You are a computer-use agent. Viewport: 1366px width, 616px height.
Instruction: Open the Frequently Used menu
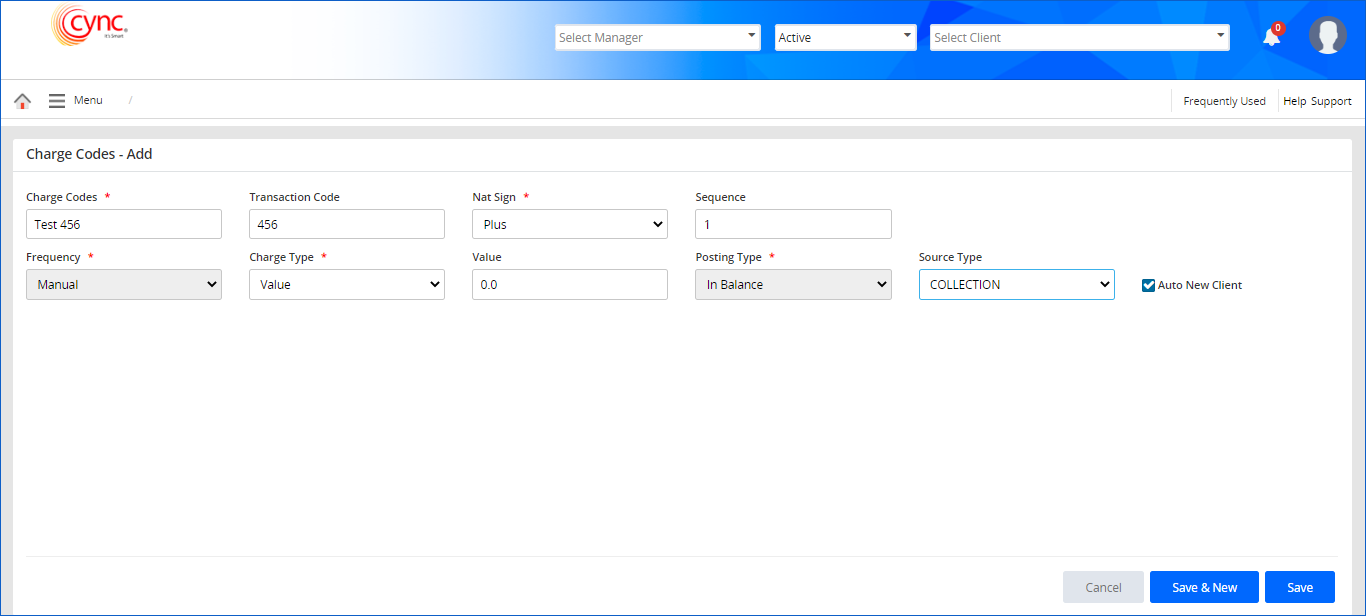1224,101
